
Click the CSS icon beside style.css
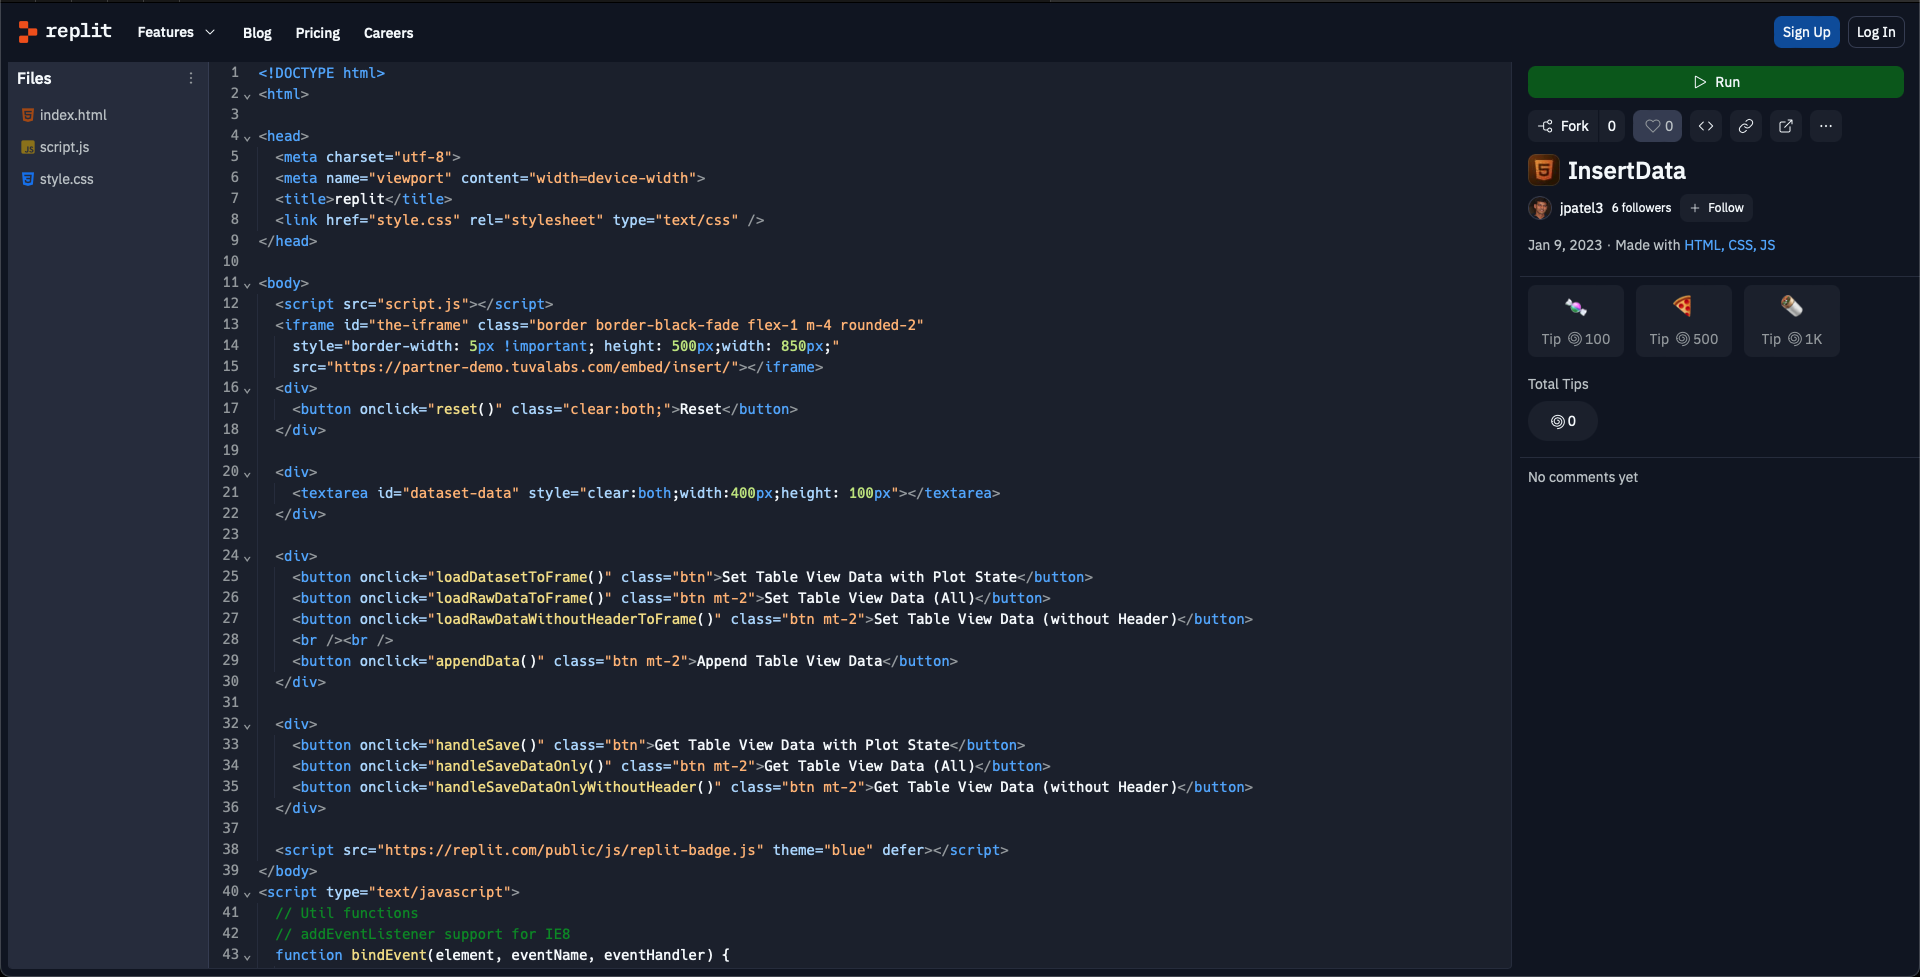coord(28,179)
